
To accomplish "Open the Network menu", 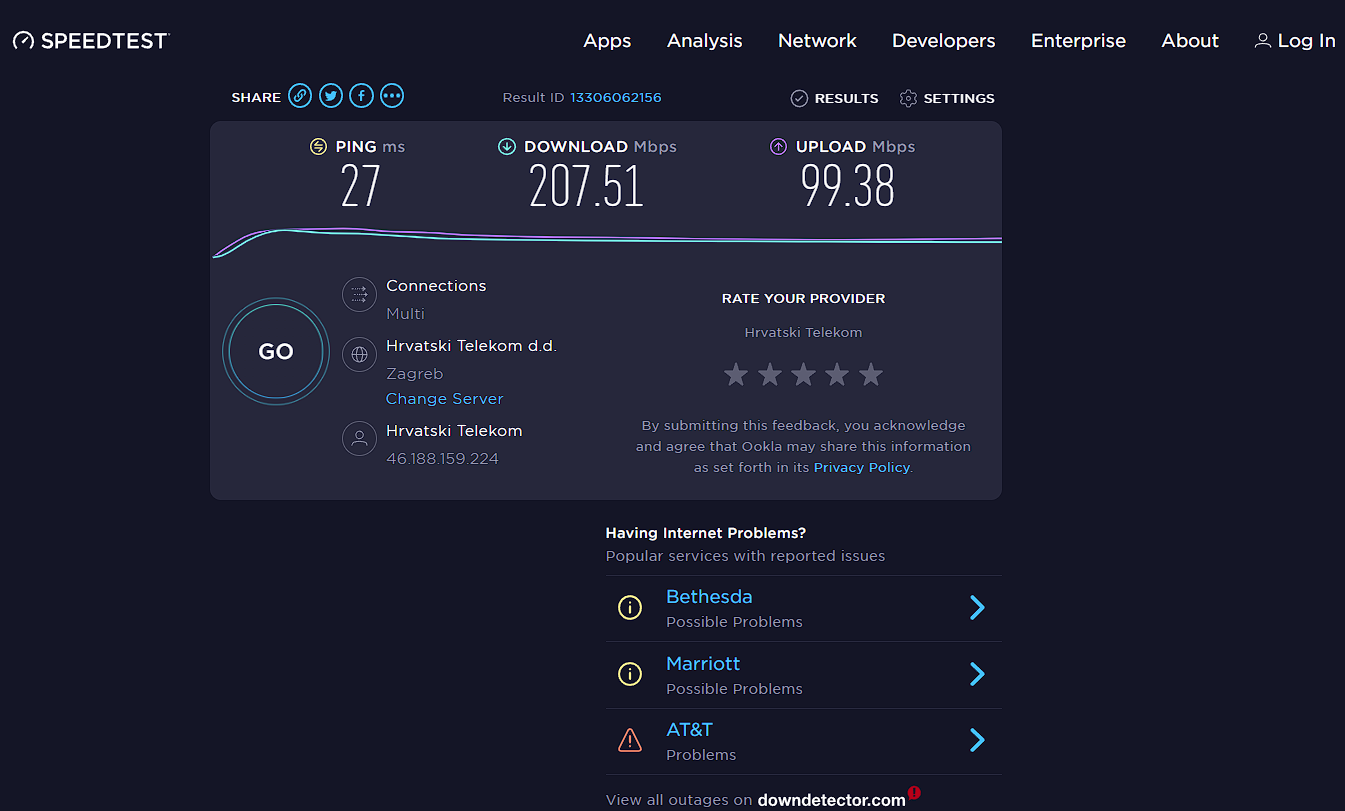I will pos(817,41).
